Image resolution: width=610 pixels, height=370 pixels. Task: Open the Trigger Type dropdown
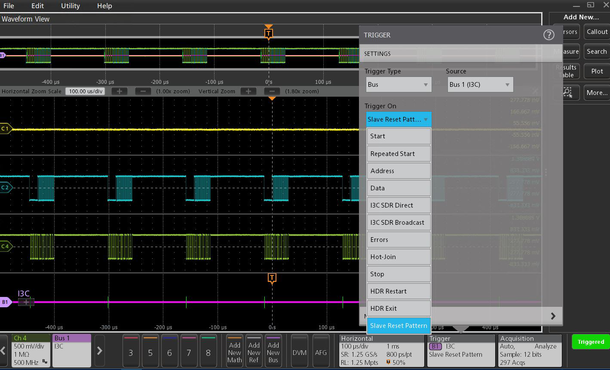coord(398,85)
